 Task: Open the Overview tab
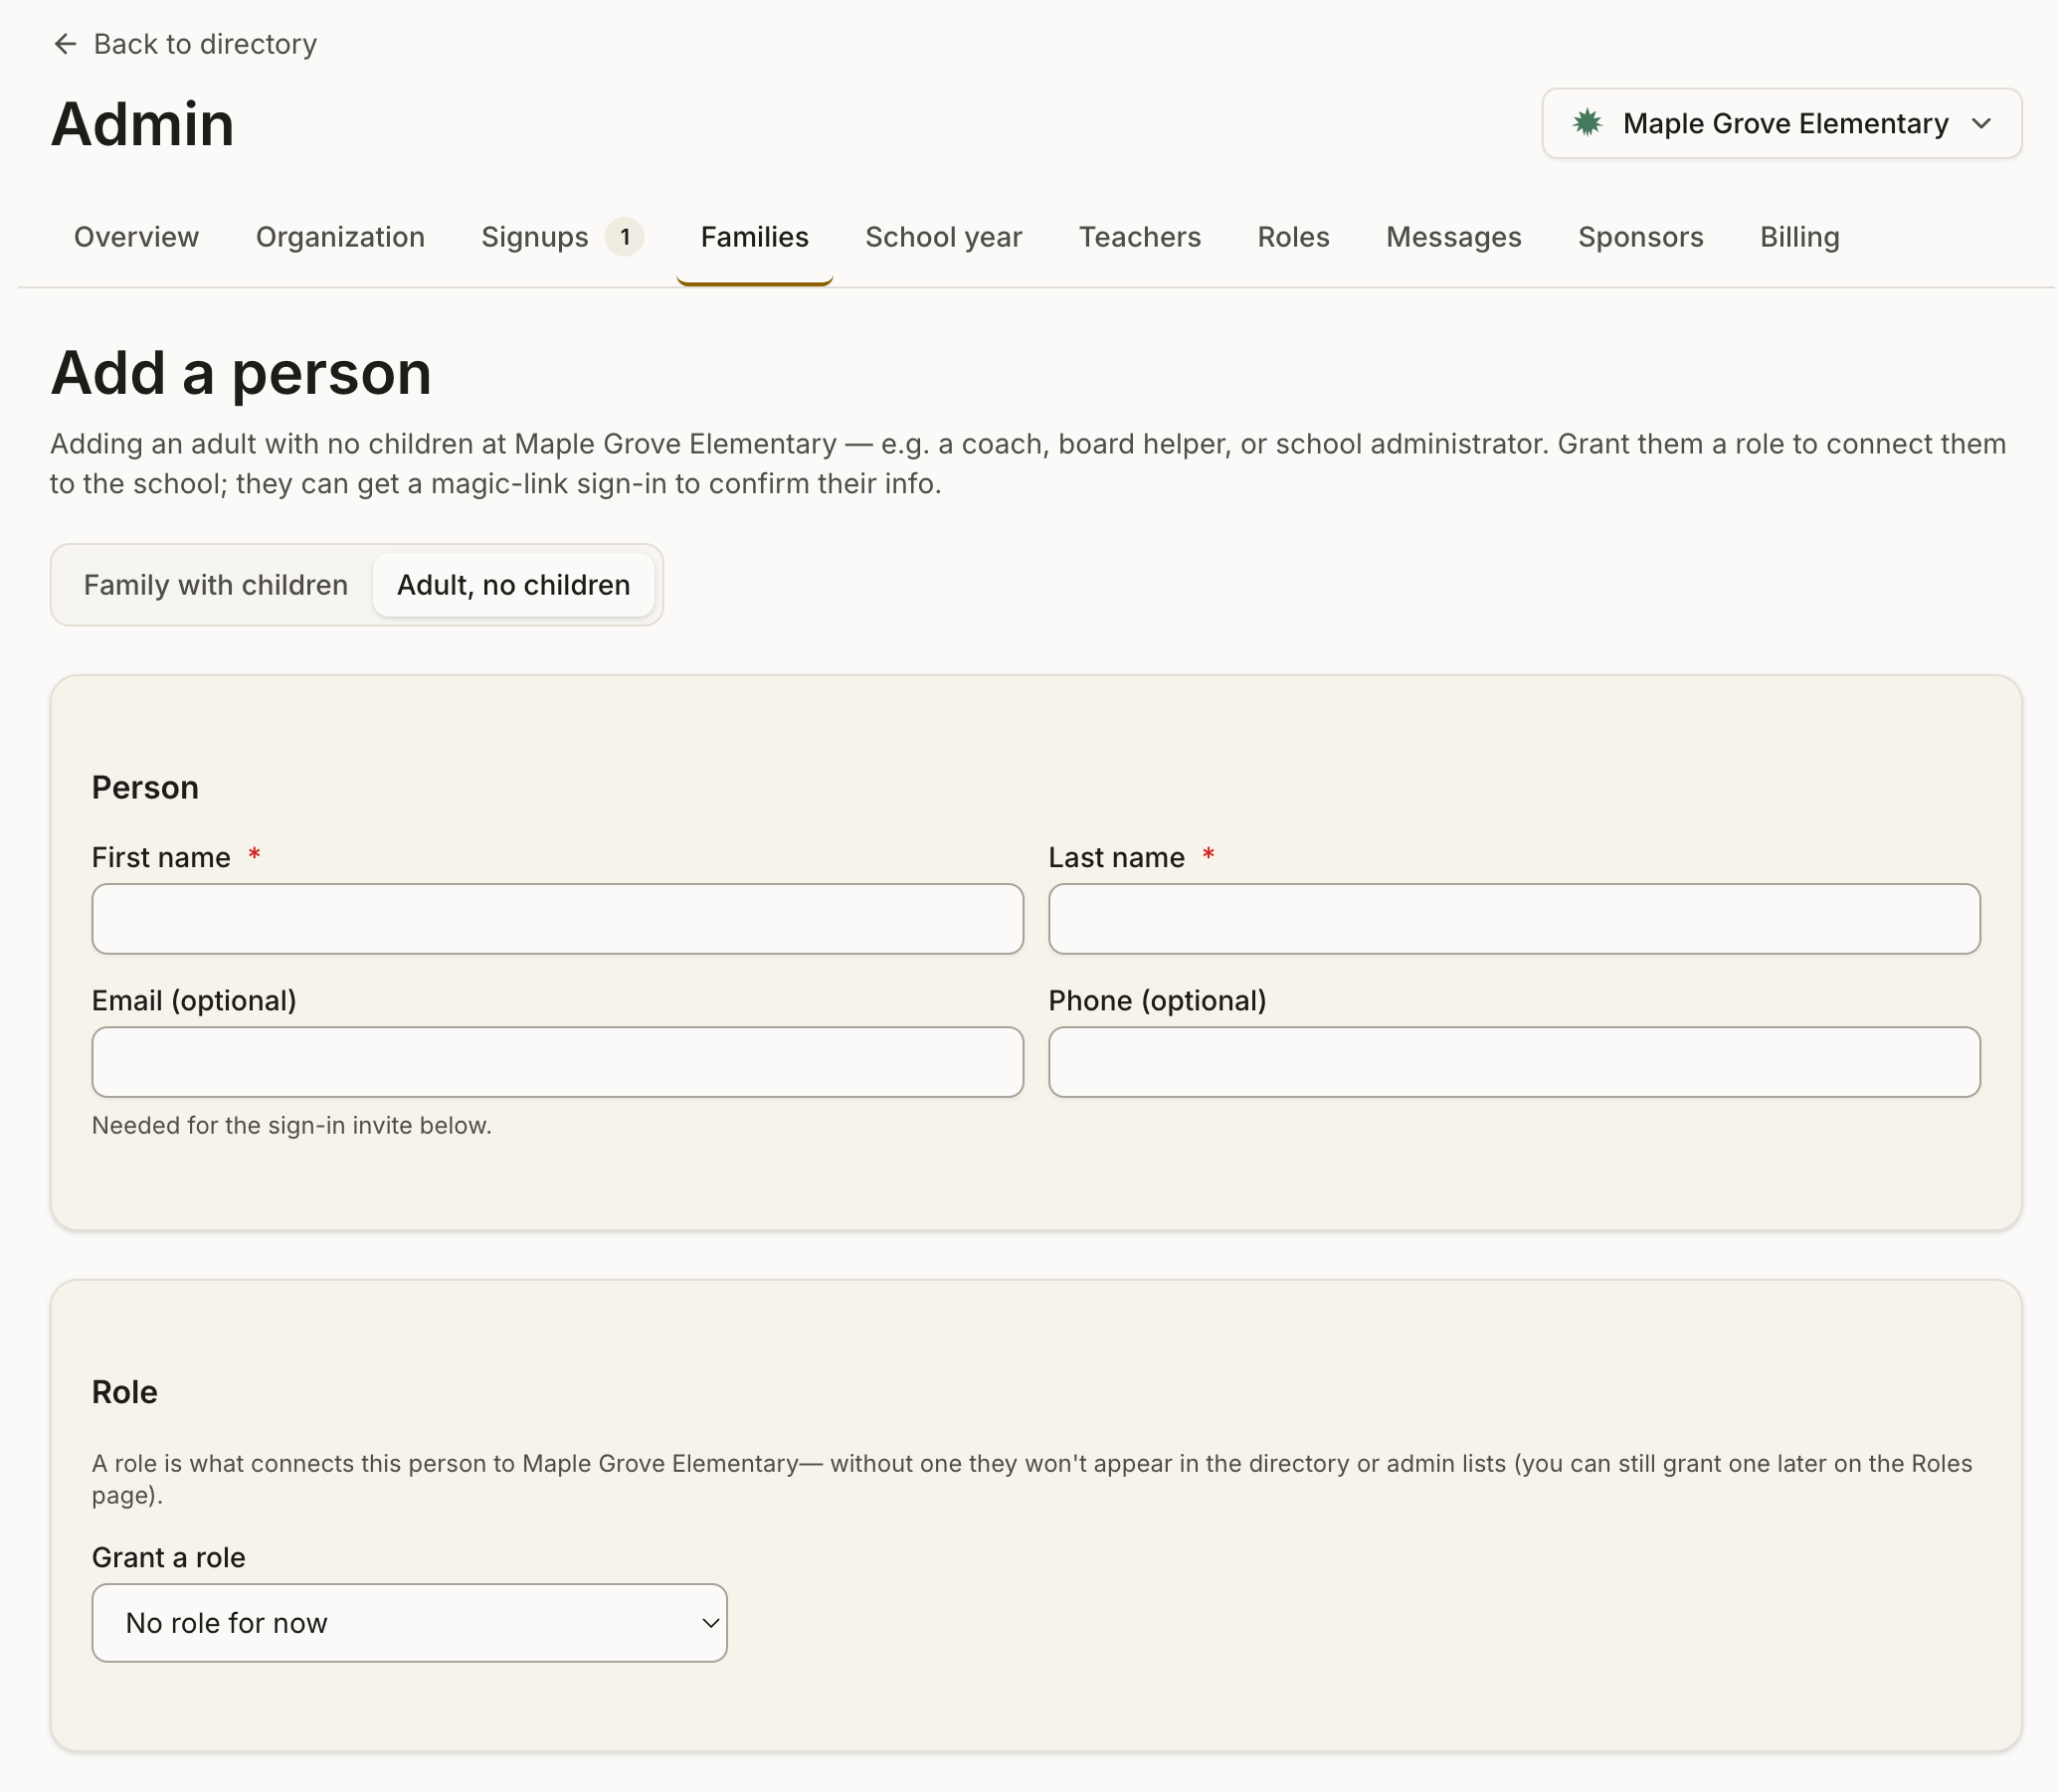[137, 237]
